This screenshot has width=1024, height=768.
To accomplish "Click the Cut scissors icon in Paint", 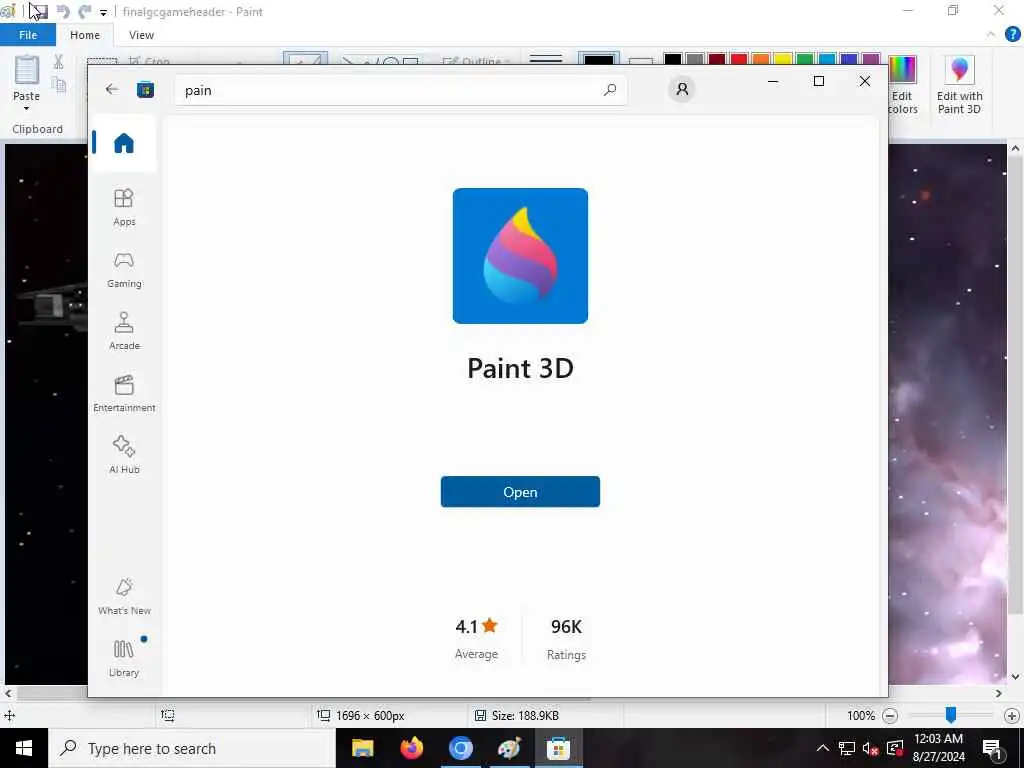I will point(58,62).
